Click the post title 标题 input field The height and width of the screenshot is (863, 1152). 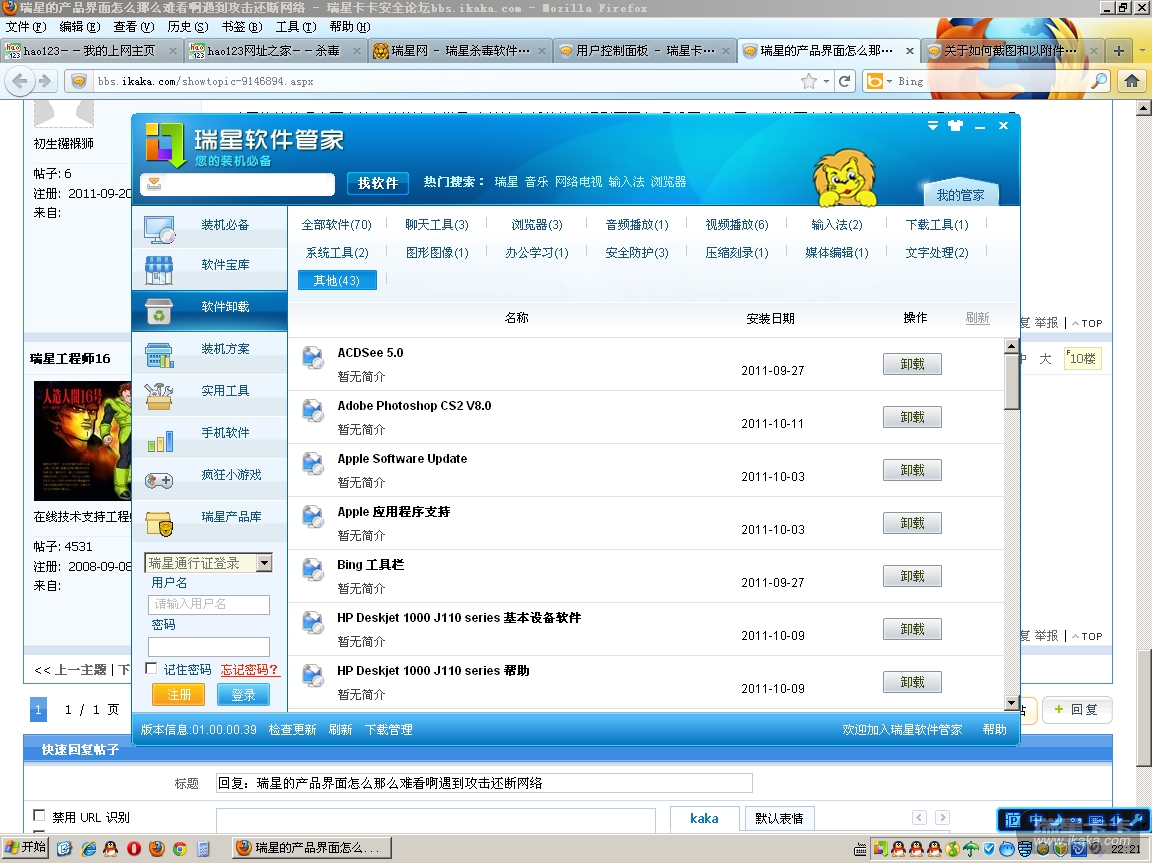click(484, 783)
